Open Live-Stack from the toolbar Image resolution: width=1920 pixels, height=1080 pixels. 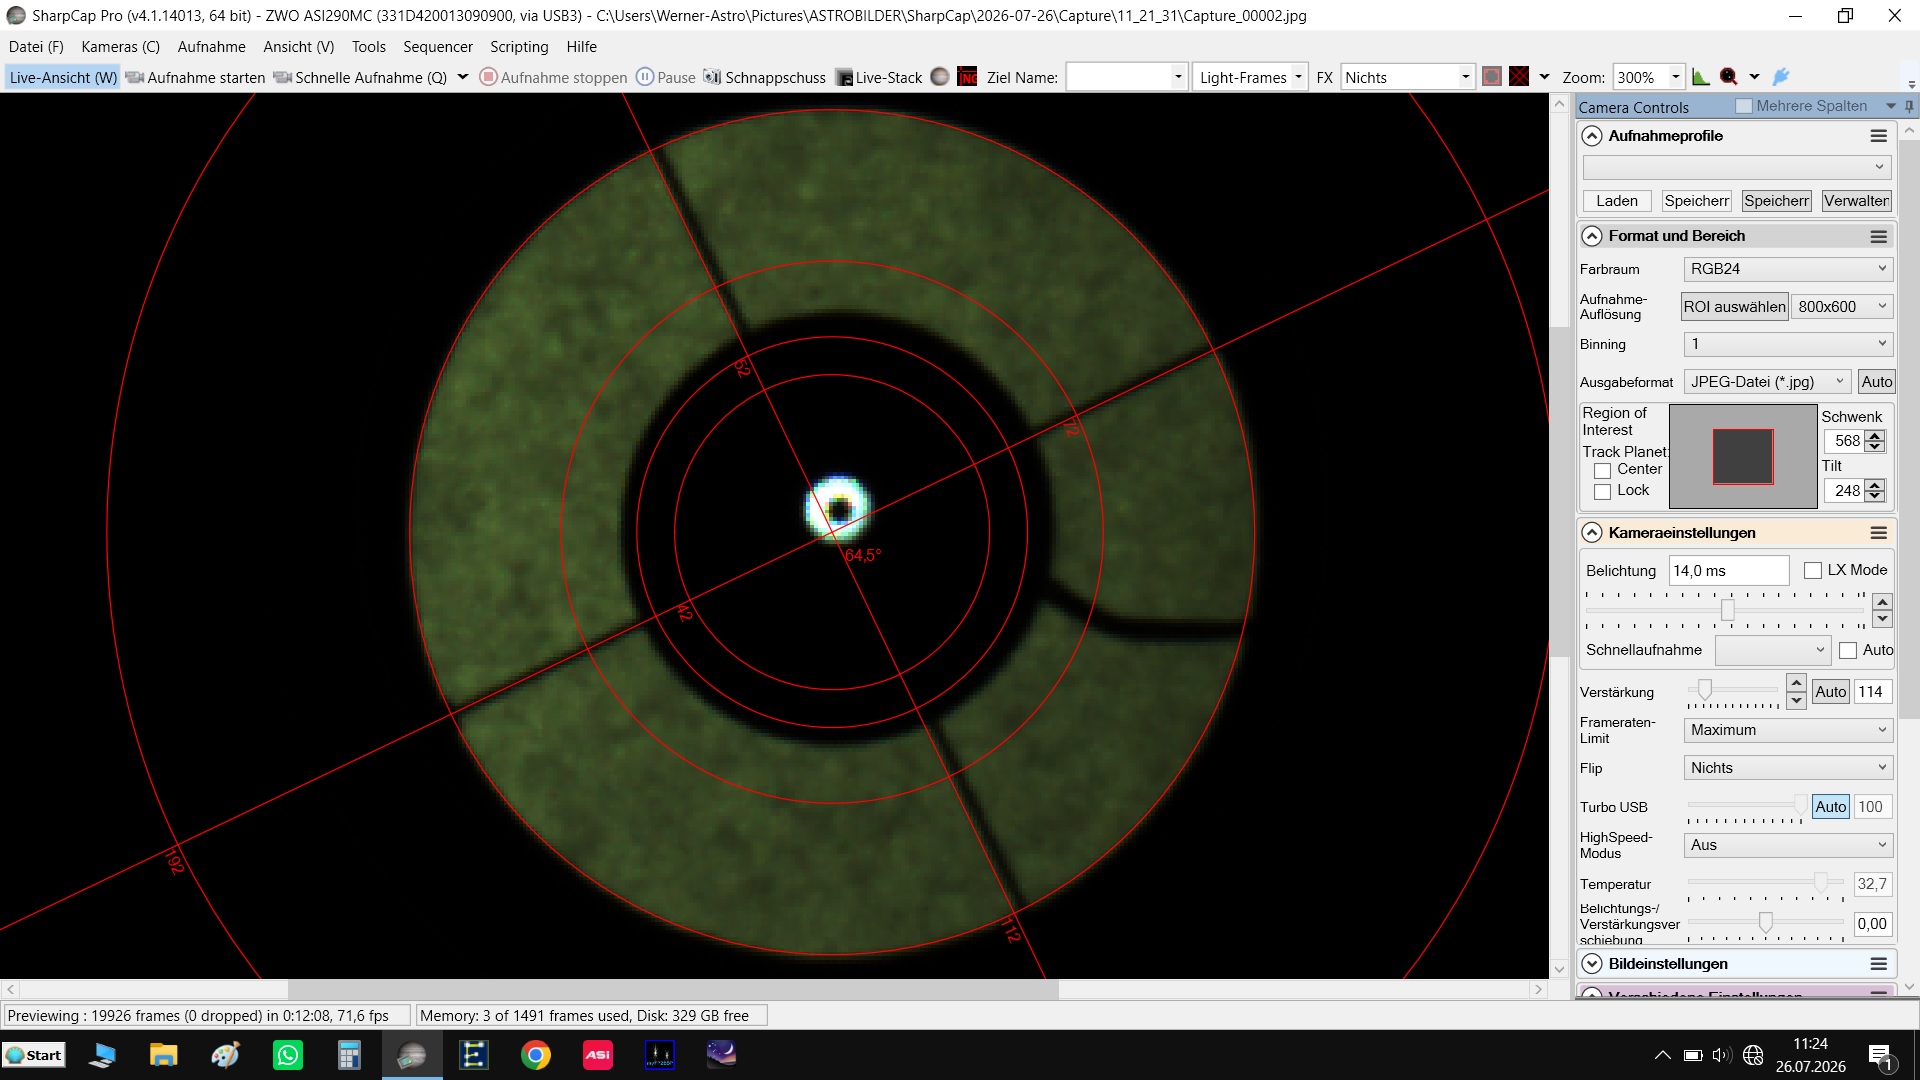pyautogui.click(x=879, y=77)
